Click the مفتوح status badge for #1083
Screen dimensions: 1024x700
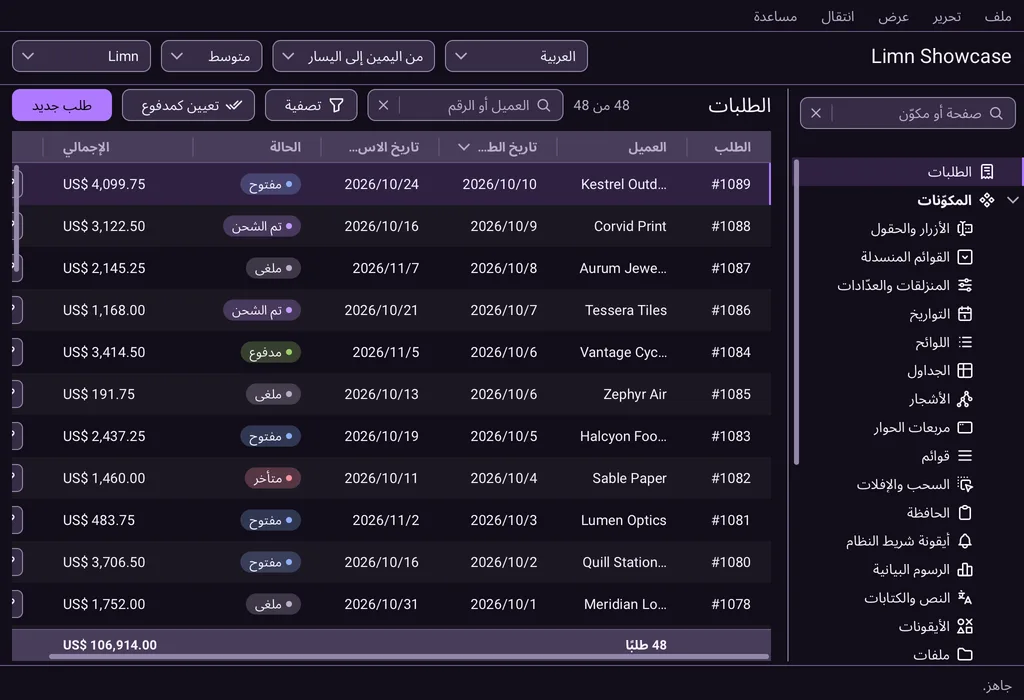click(x=270, y=436)
